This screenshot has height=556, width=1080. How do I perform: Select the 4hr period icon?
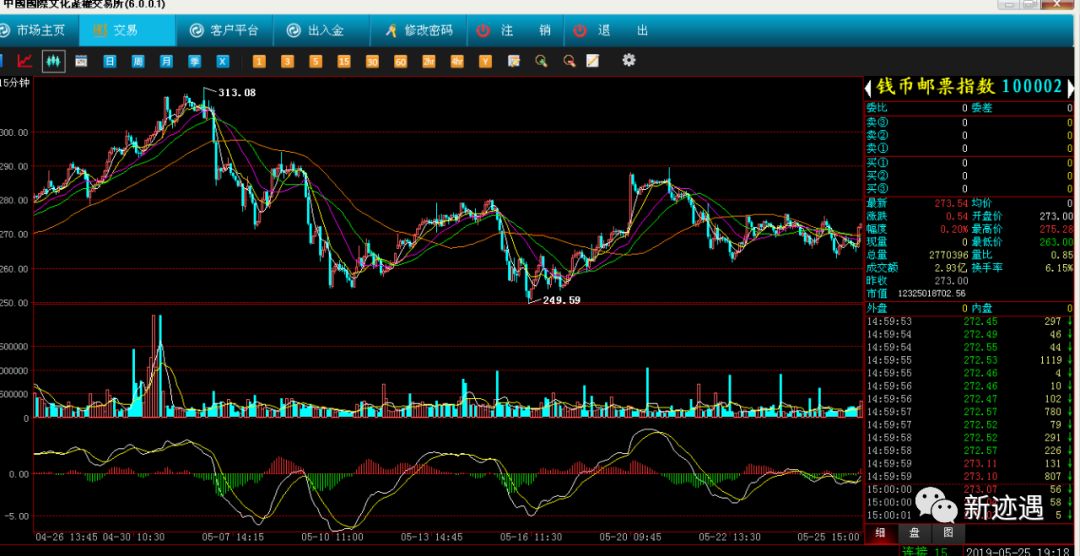(x=457, y=61)
